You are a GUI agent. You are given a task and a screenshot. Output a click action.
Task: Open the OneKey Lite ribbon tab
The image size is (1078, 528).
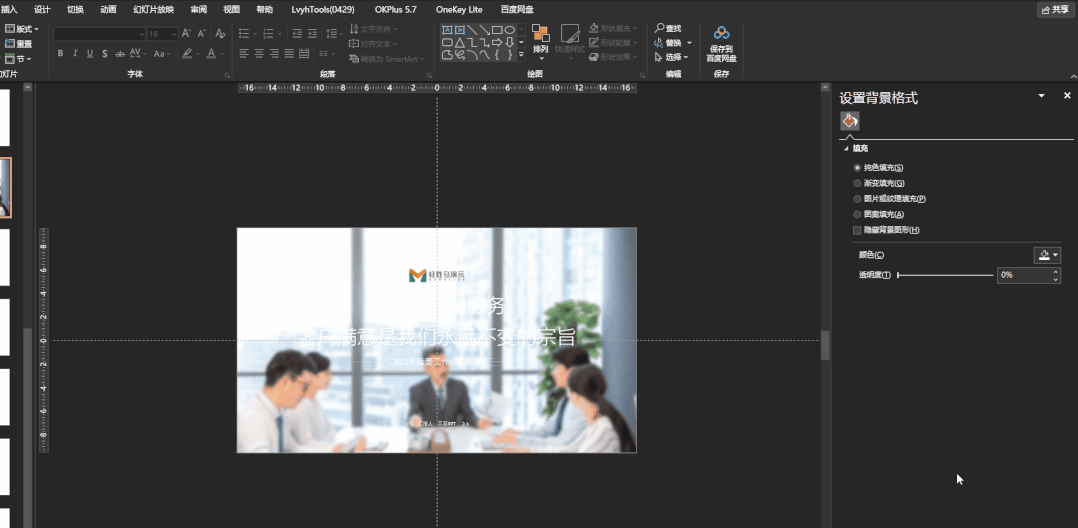coord(459,10)
